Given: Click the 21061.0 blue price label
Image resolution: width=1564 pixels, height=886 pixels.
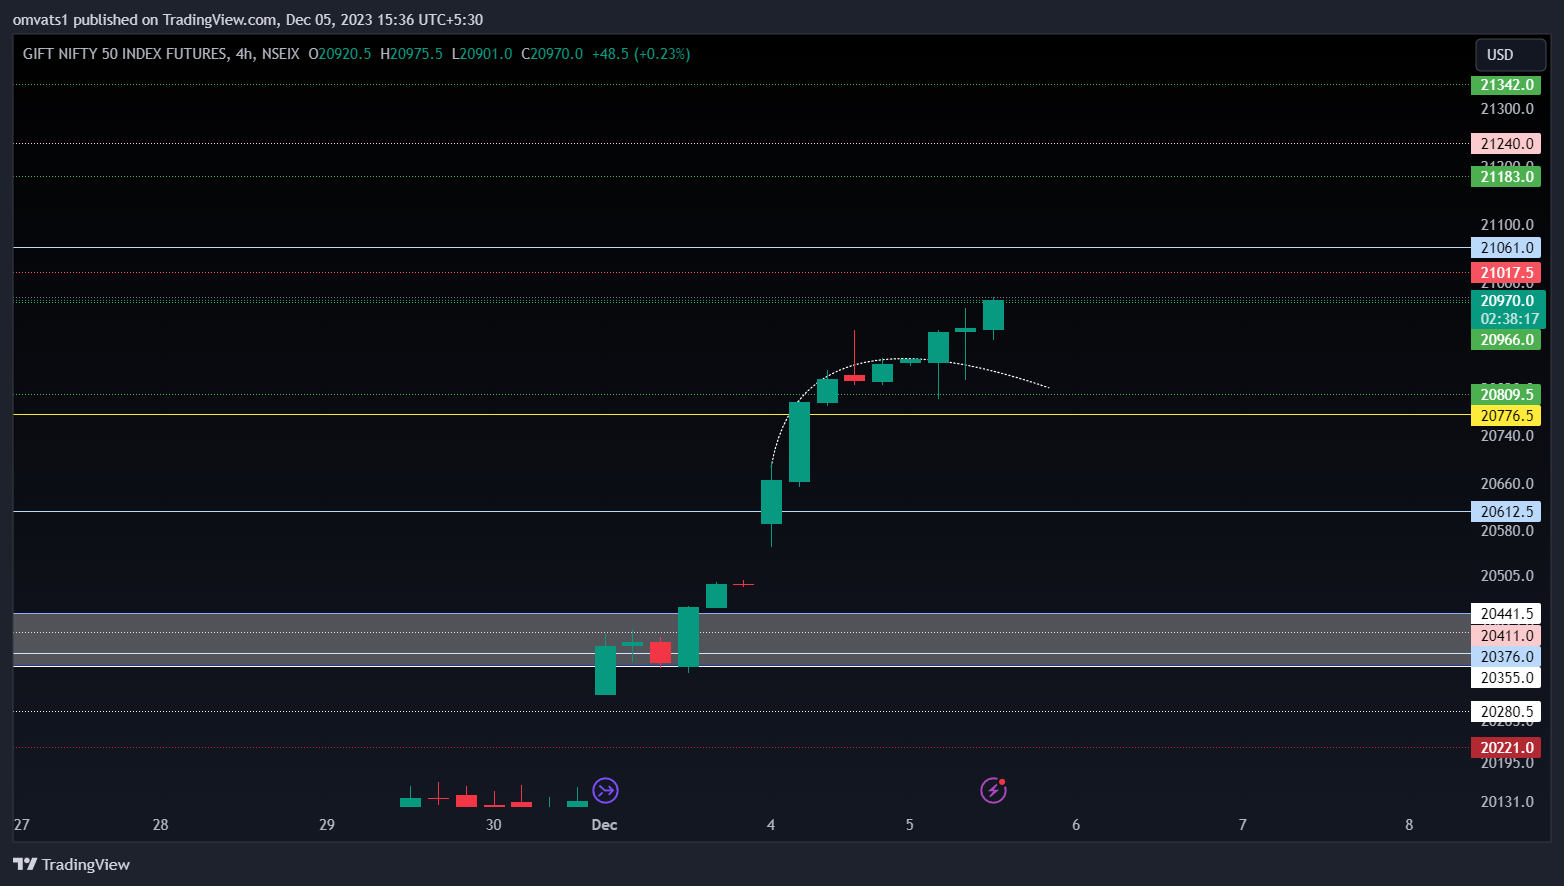Looking at the screenshot, I should (x=1506, y=248).
